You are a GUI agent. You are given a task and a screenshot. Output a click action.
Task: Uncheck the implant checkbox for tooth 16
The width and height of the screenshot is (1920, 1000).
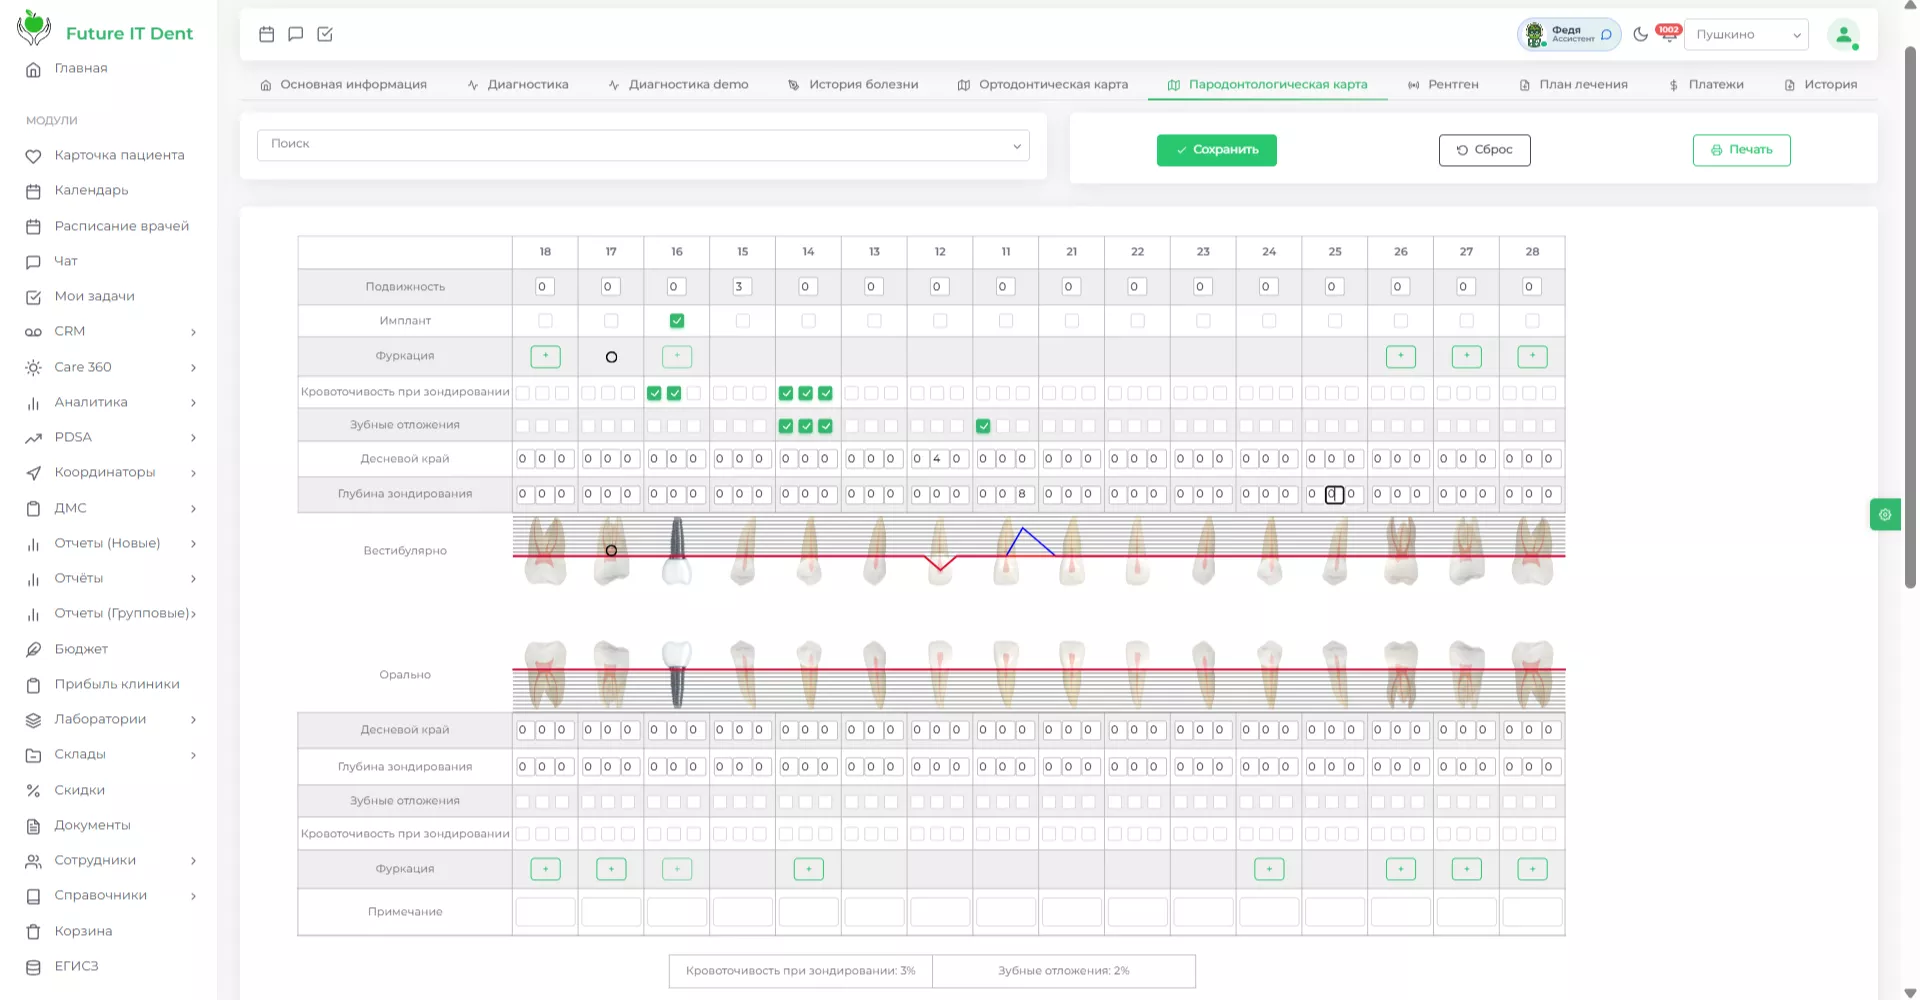pos(677,321)
